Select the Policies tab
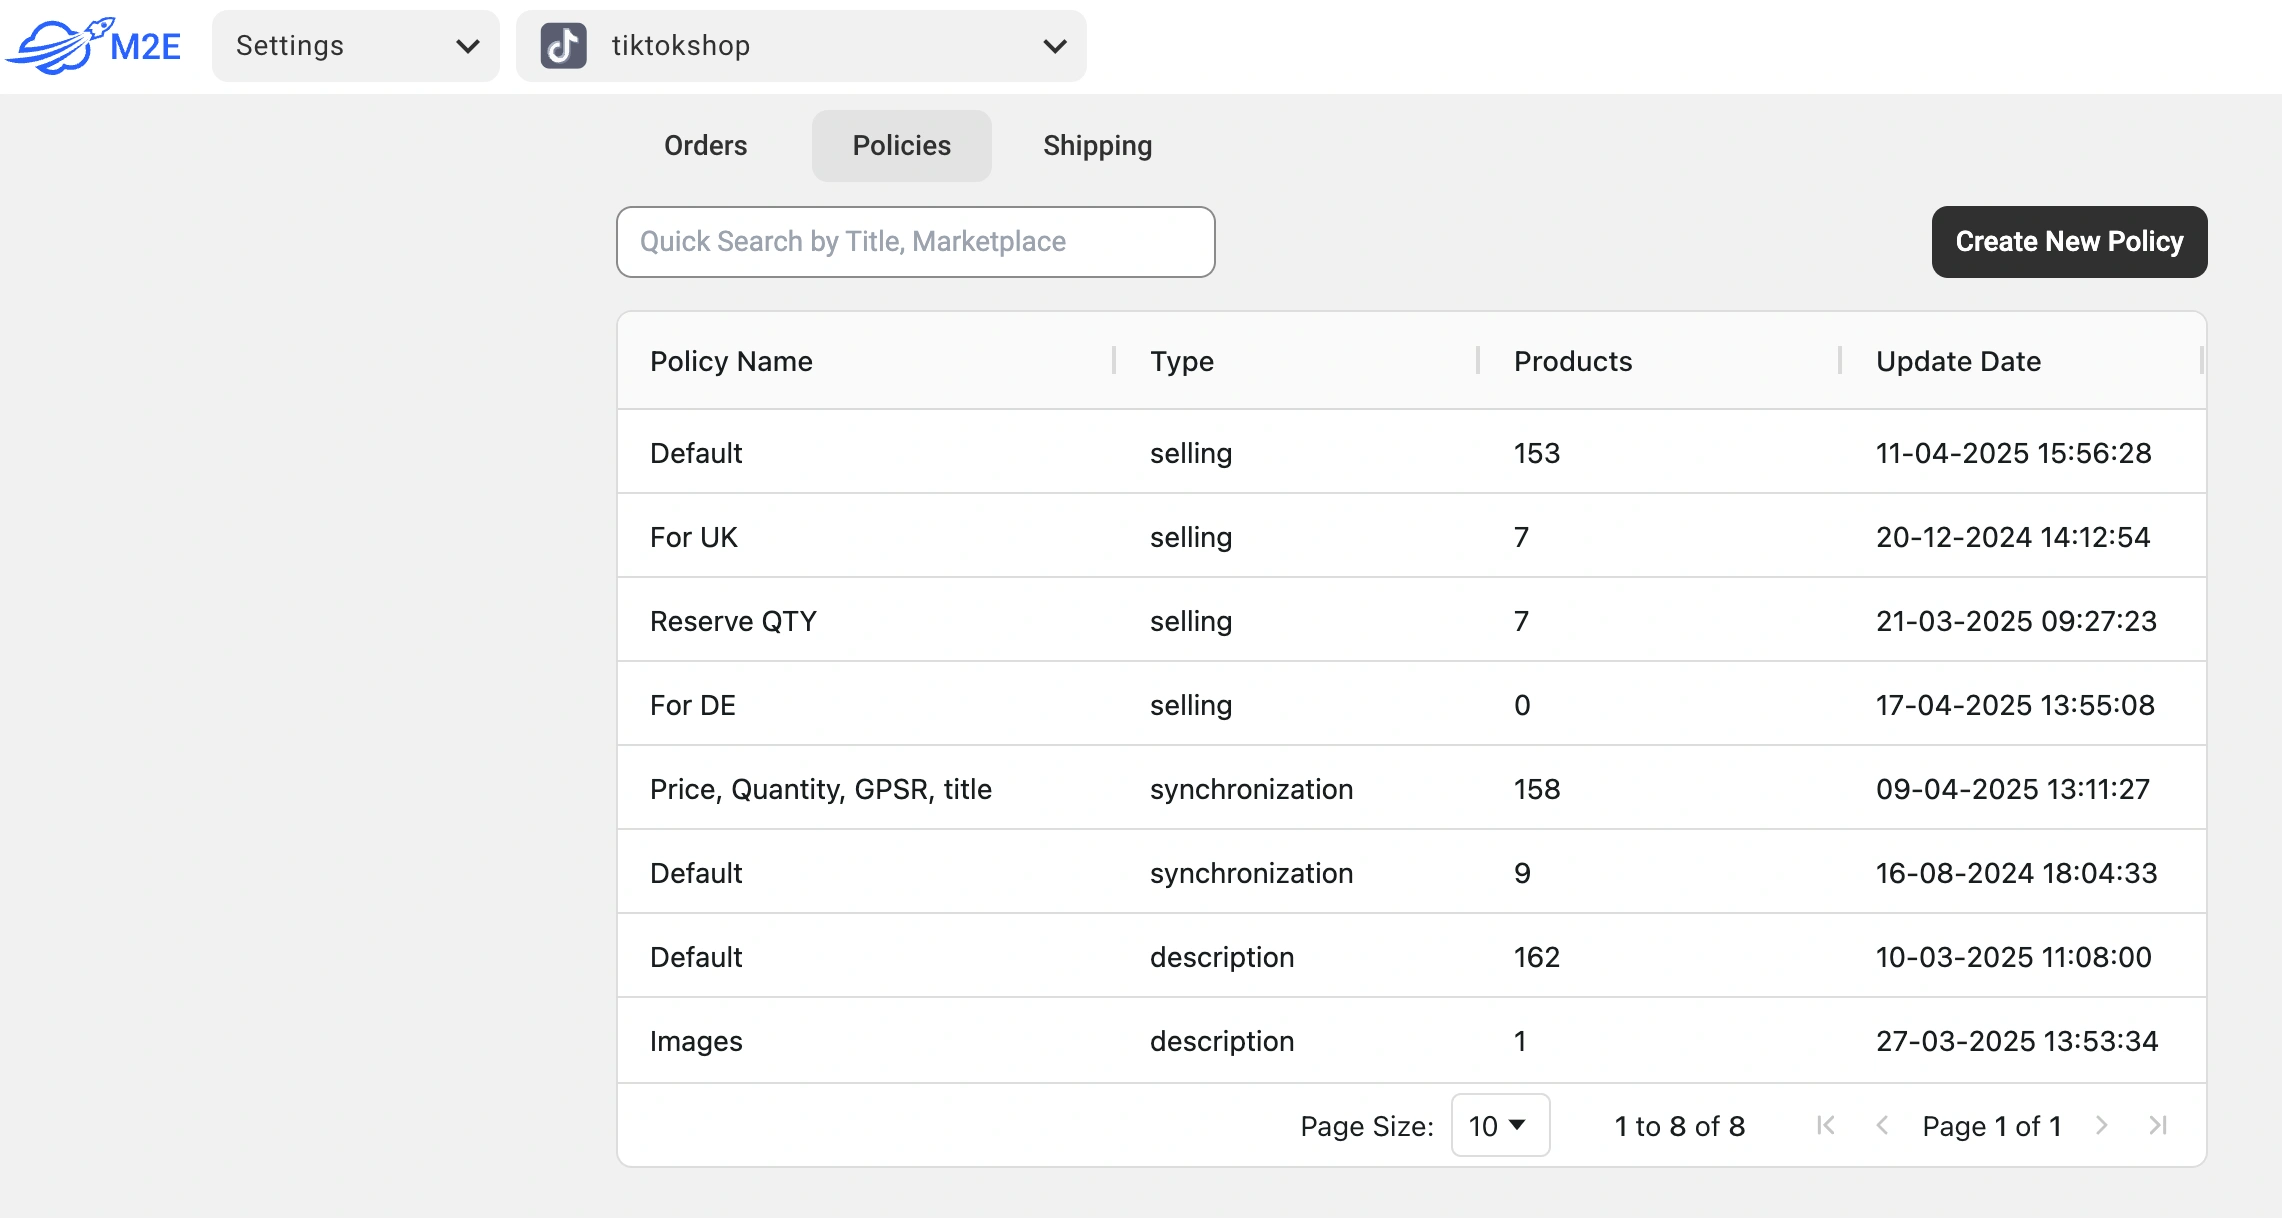Viewport: 2282px width, 1218px height. 901,146
